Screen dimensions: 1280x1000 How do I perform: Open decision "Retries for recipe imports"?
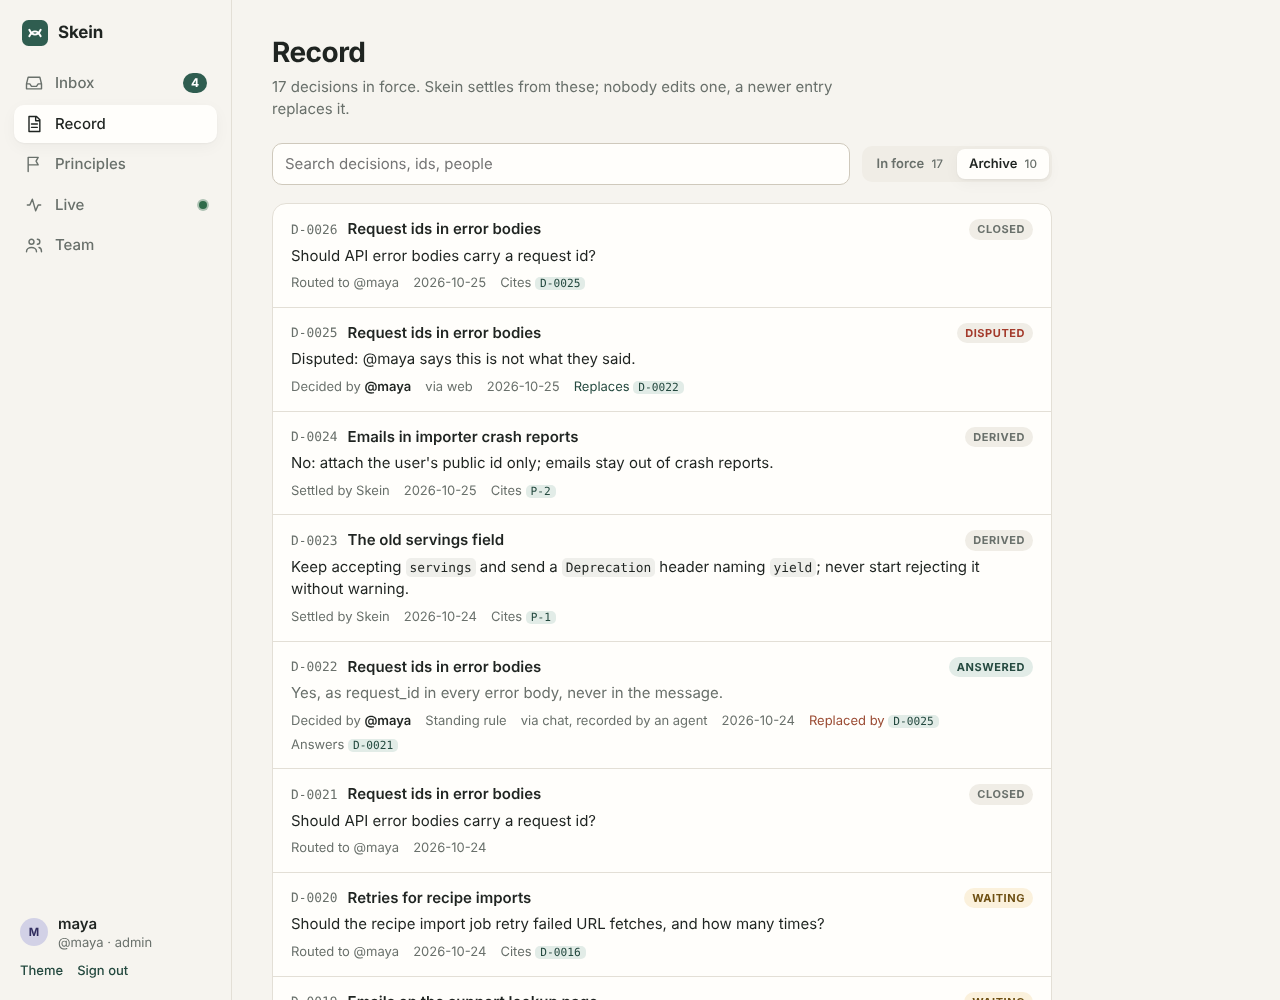tap(439, 898)
